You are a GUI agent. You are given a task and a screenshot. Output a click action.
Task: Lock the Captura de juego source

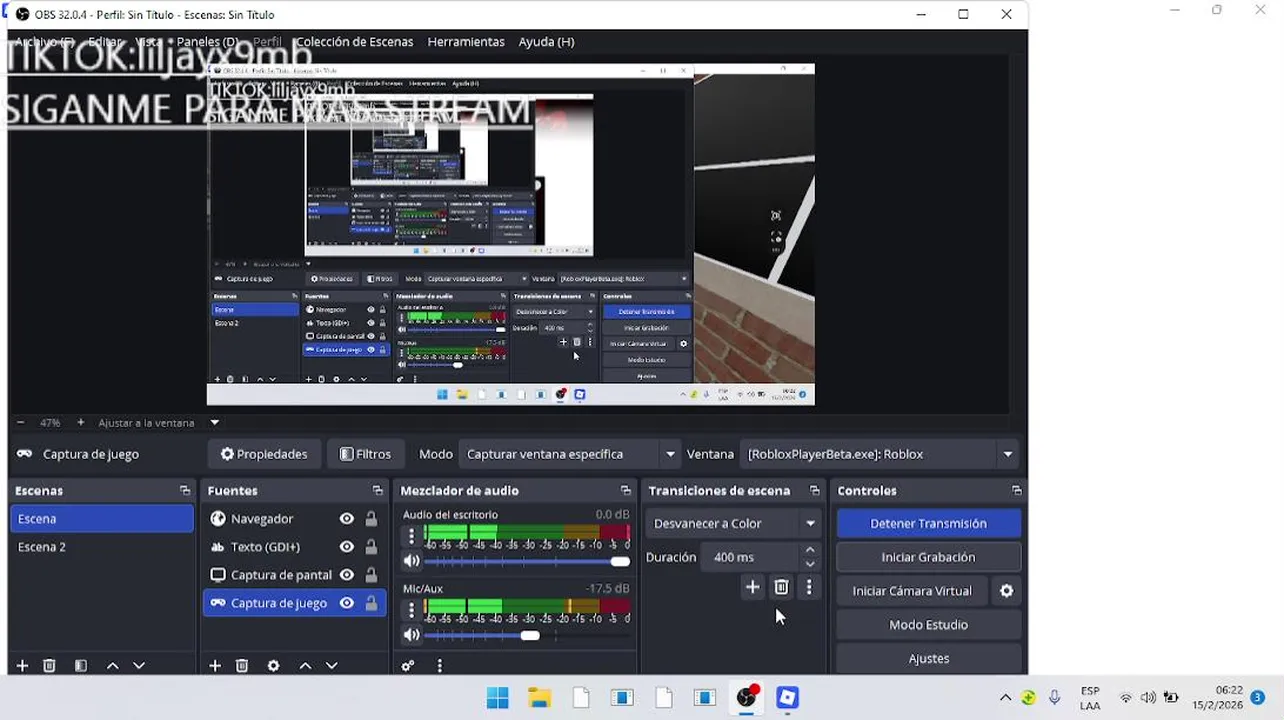pos(371,603)
